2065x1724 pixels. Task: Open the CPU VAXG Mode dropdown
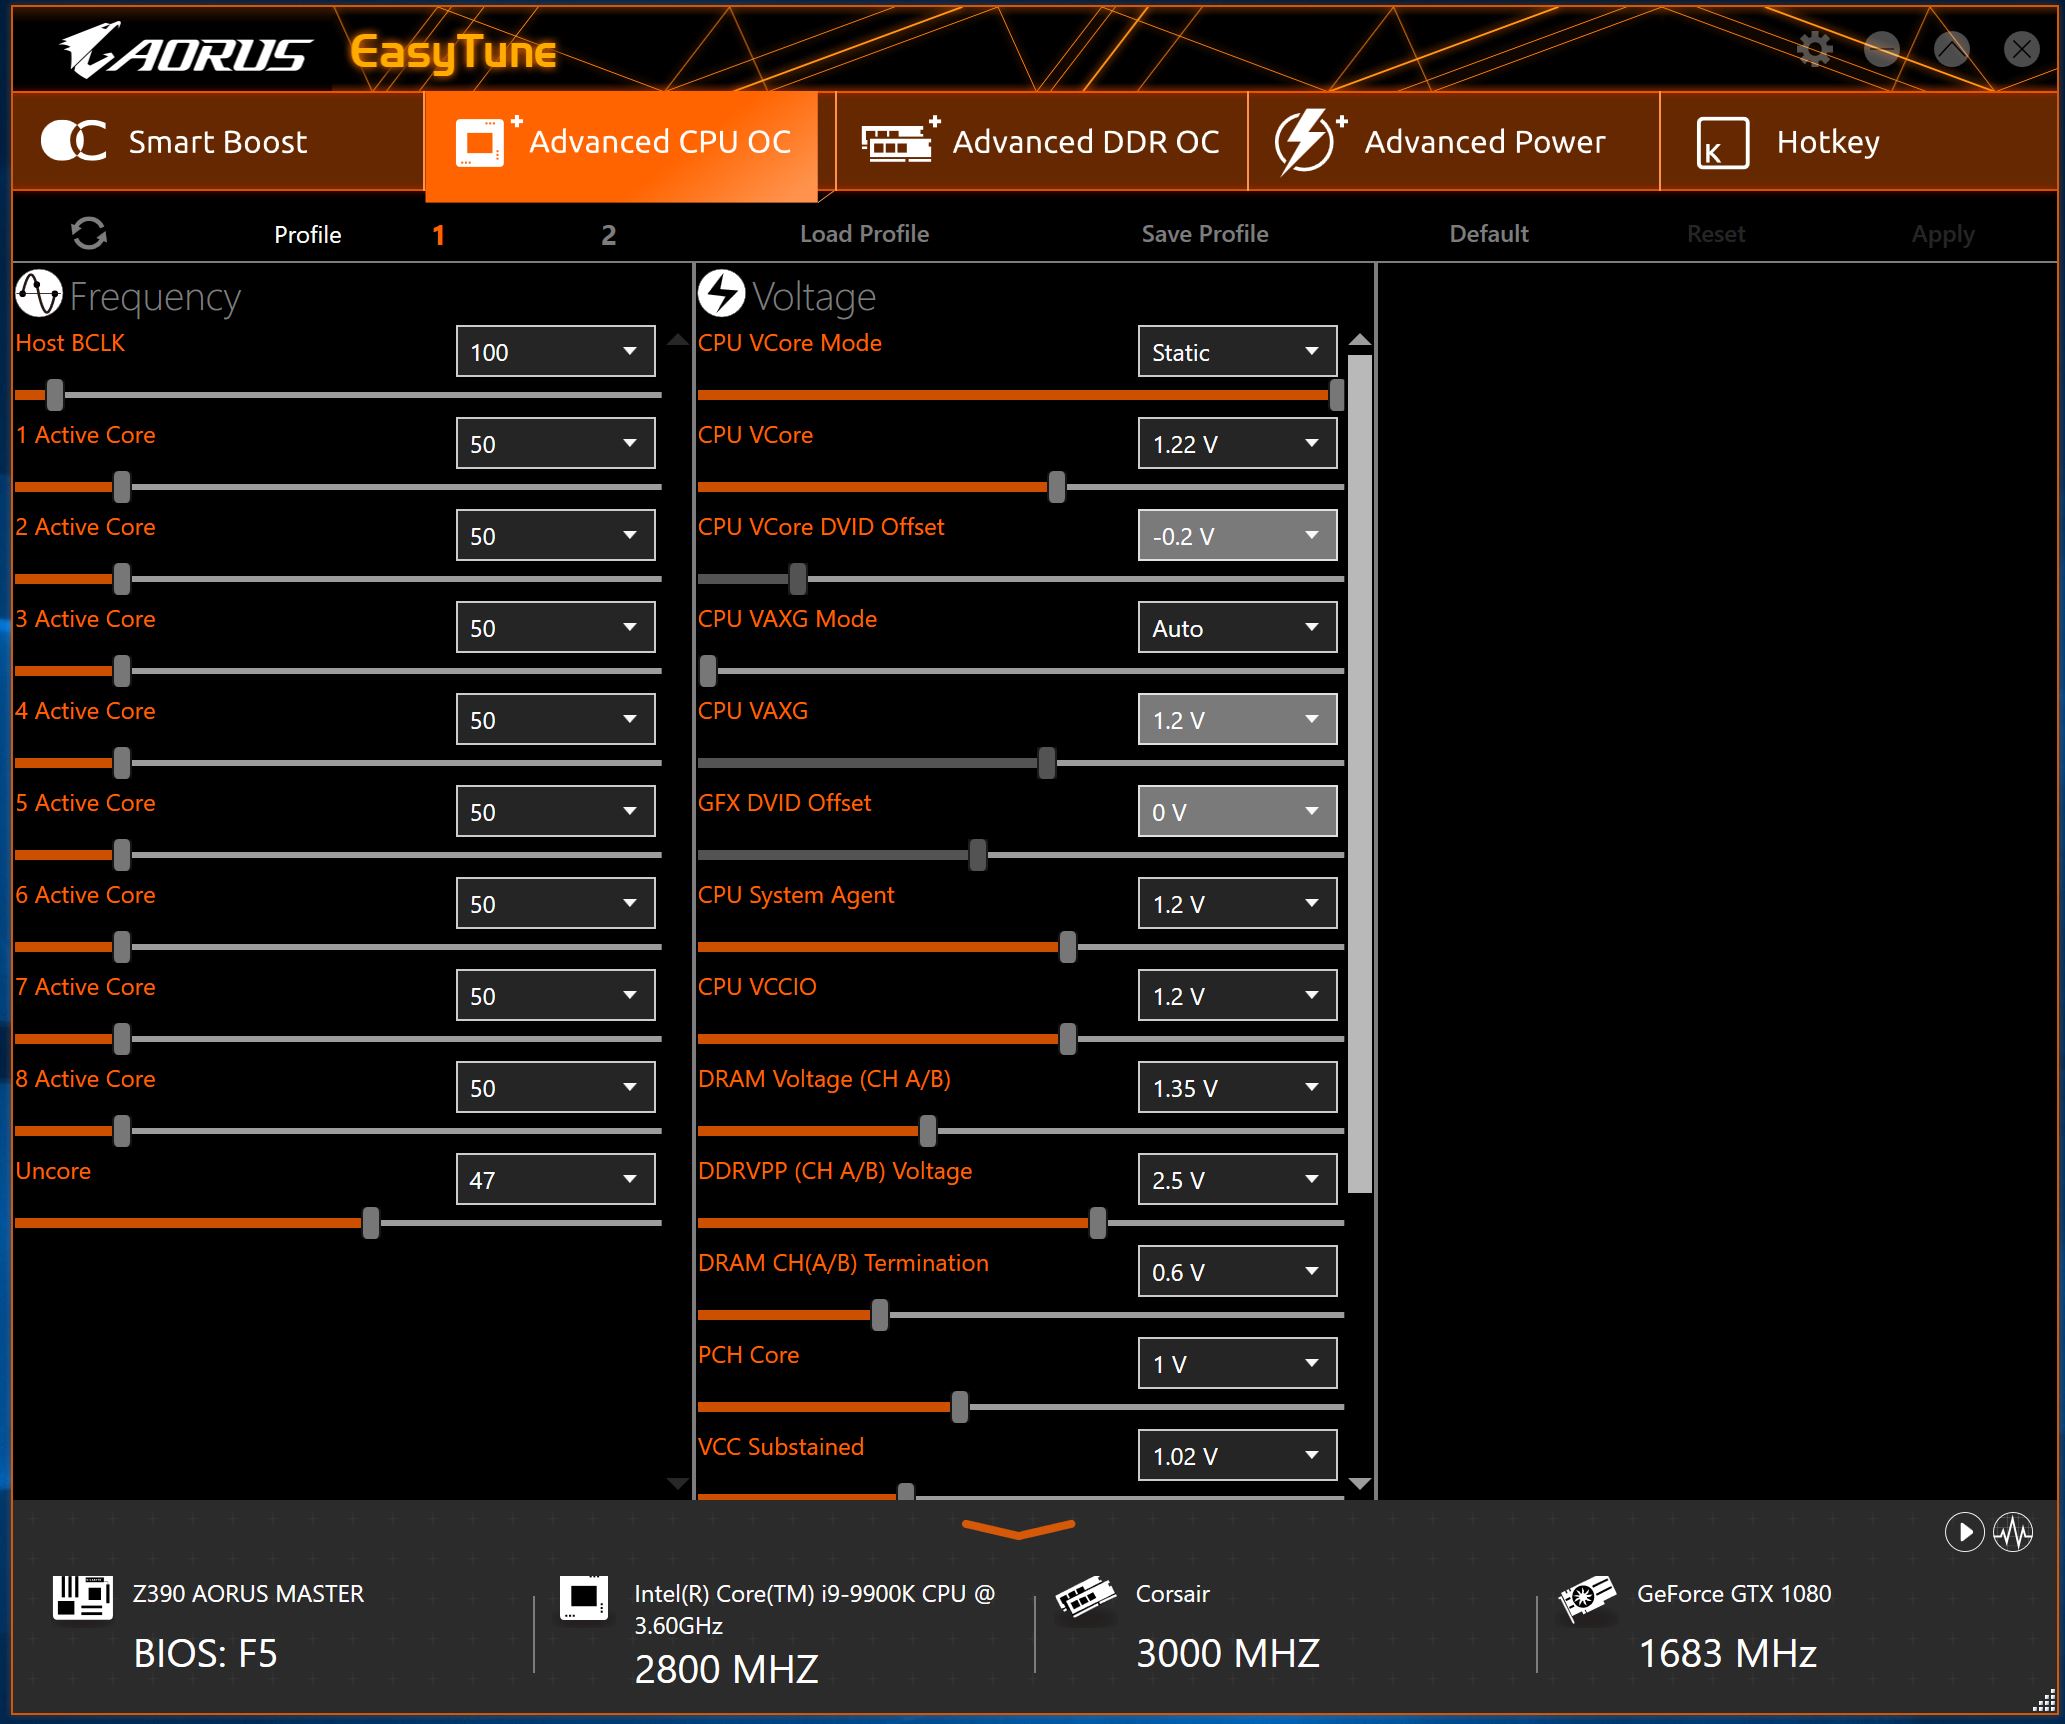coord(1237,627)
